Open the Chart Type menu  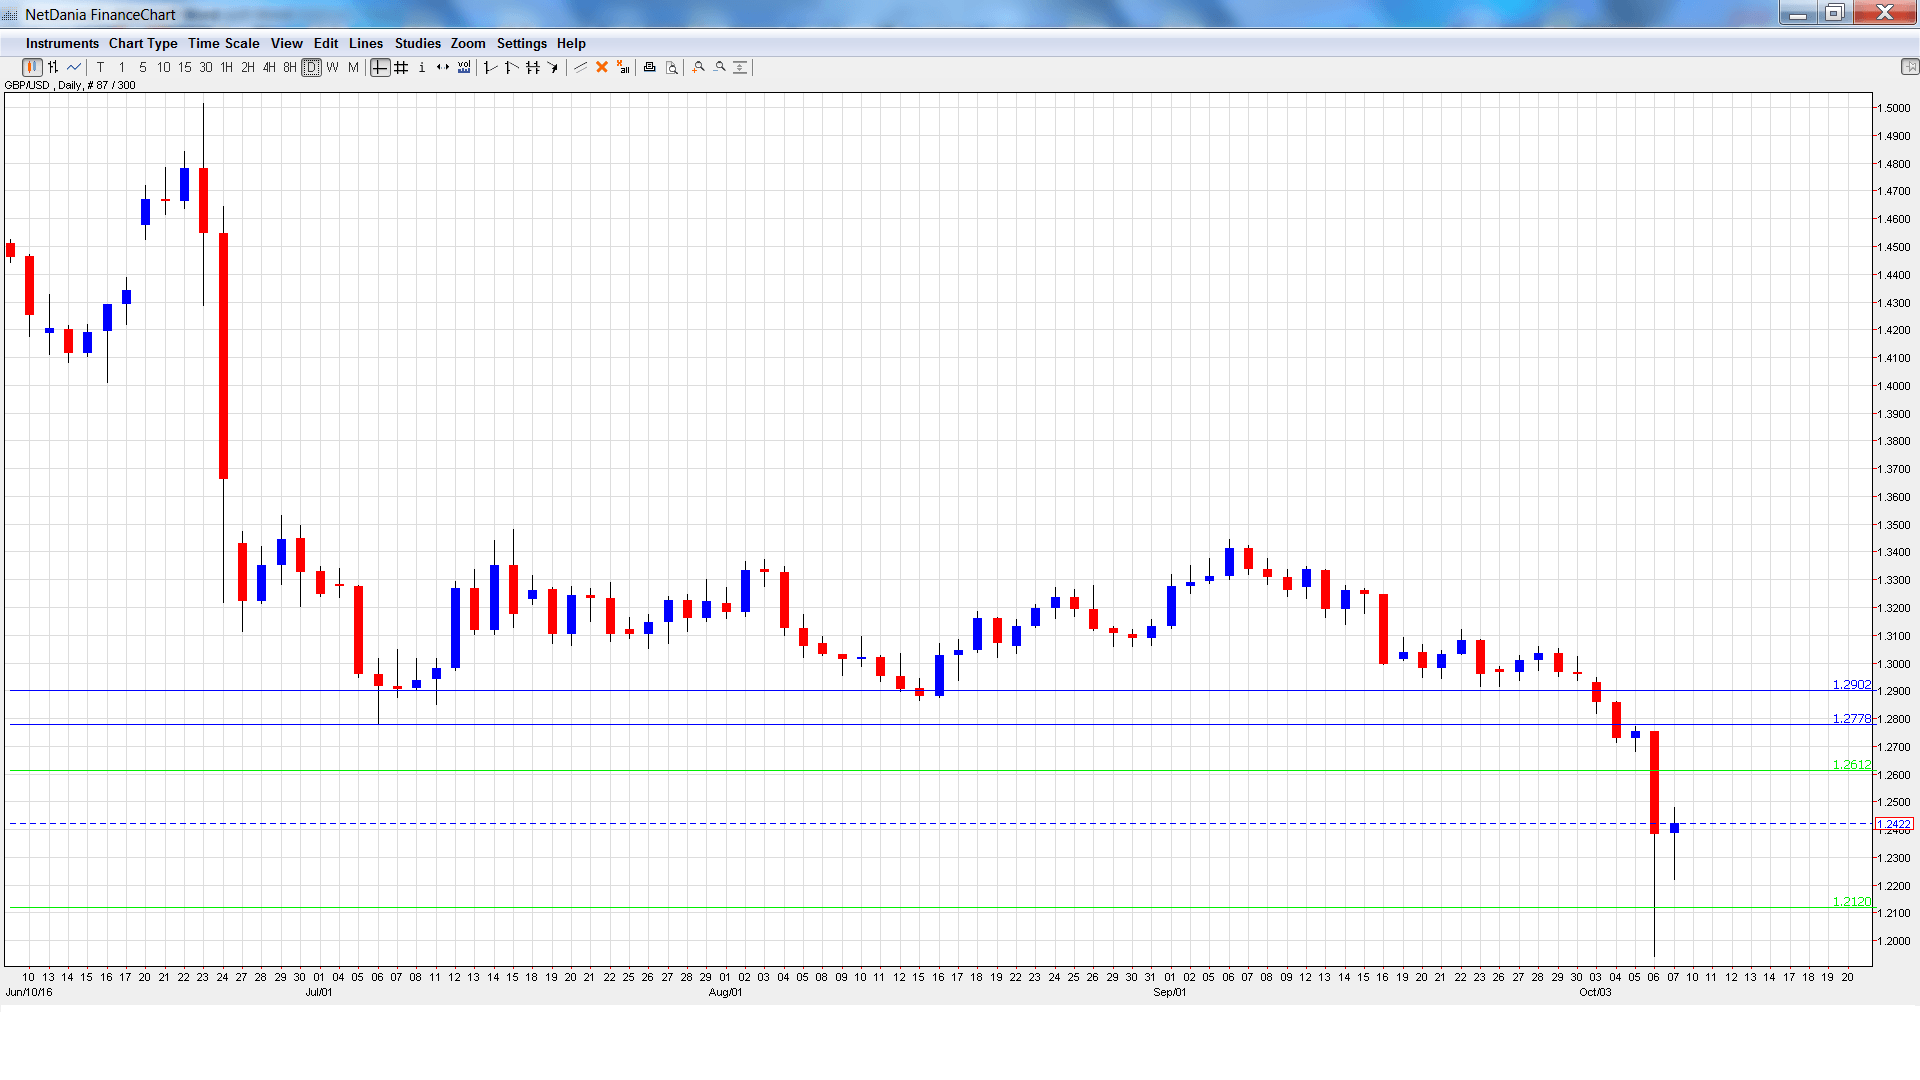pos(143,43)
